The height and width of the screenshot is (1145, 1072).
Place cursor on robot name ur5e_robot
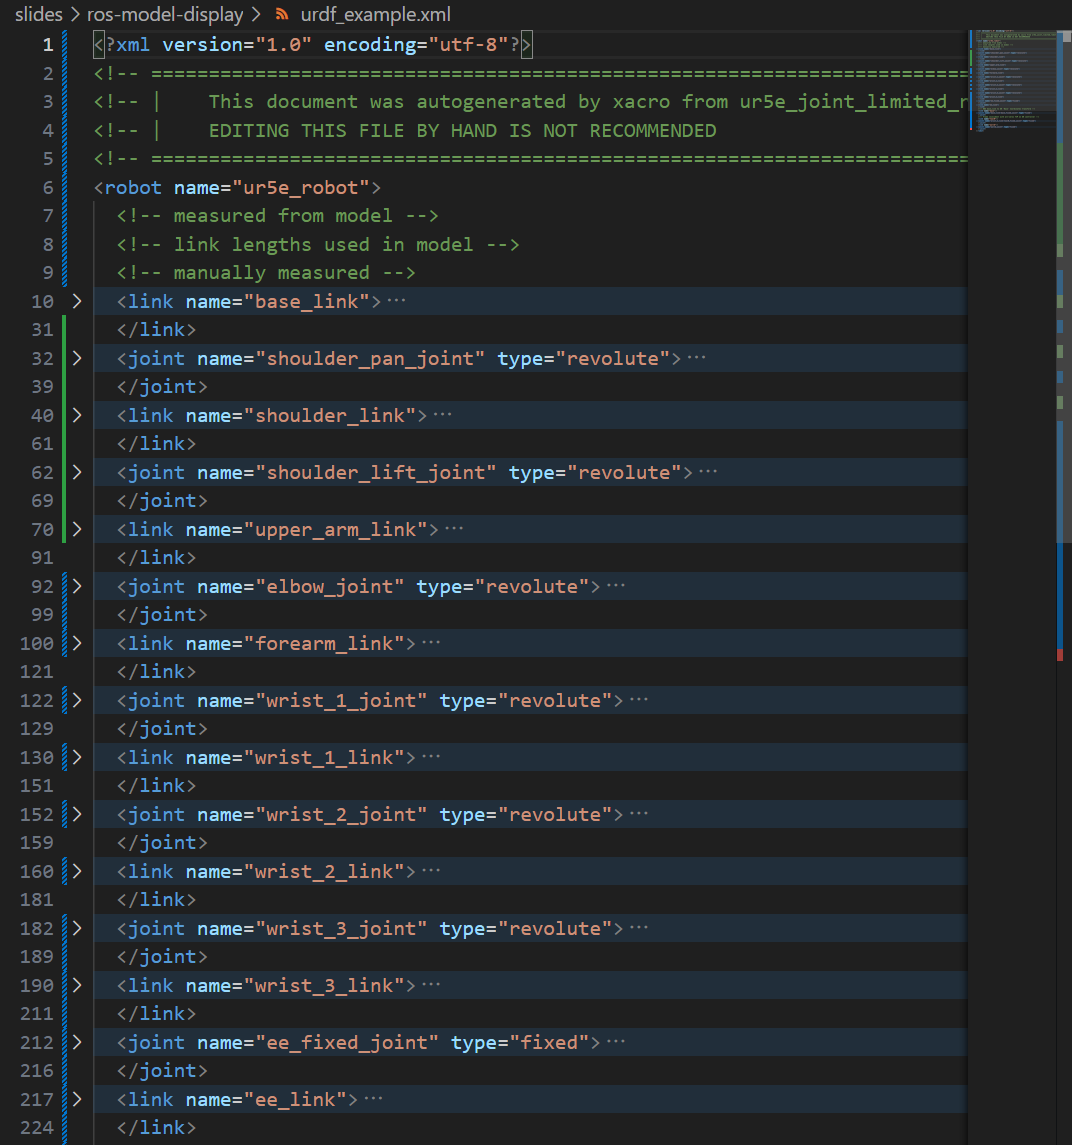coord(301,187)
